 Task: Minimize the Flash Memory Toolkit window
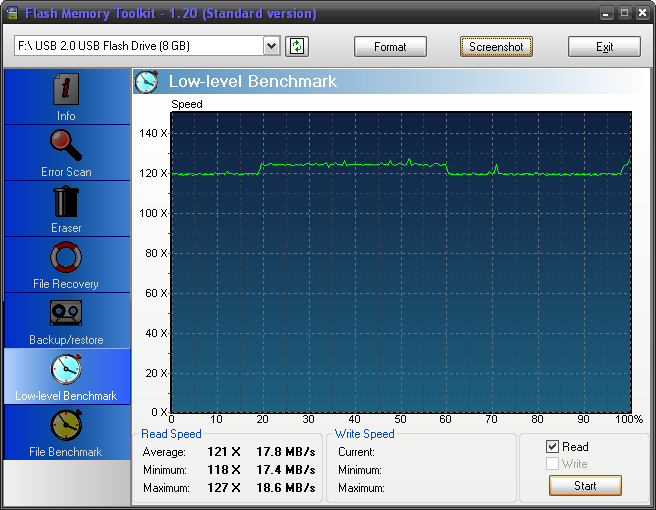click(x=606, y=13)
